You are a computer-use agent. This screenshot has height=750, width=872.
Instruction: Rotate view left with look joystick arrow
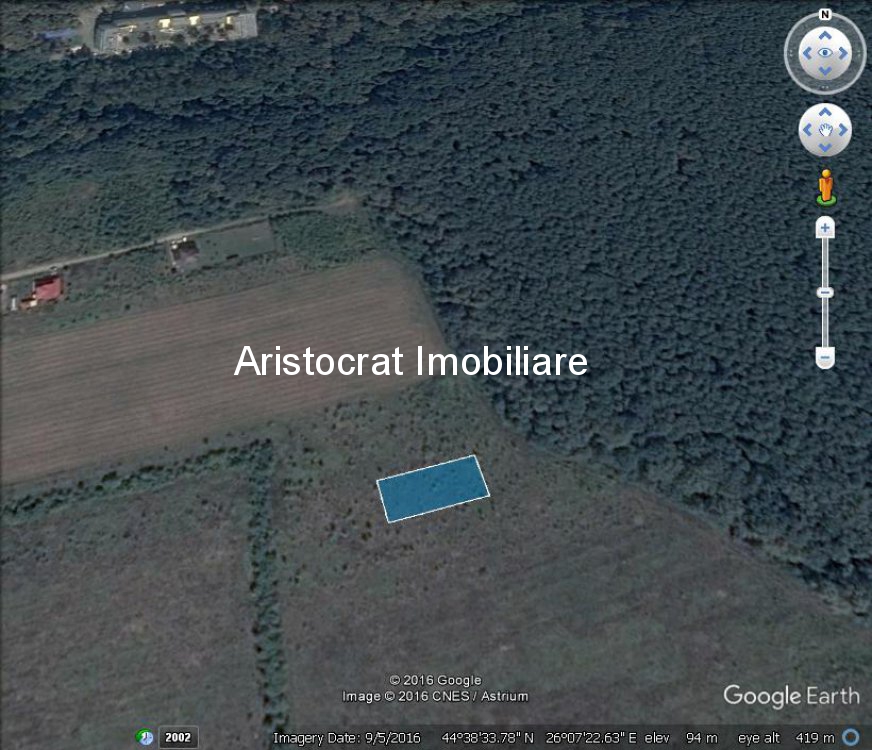[x=807, y=53]
